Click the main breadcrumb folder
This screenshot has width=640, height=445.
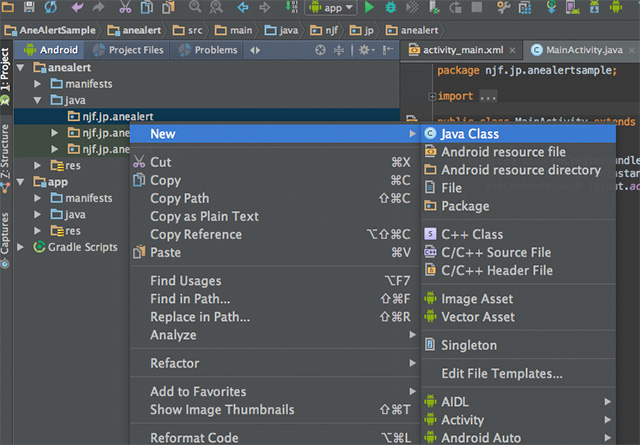pyautogui.click(x=233, y=30)
